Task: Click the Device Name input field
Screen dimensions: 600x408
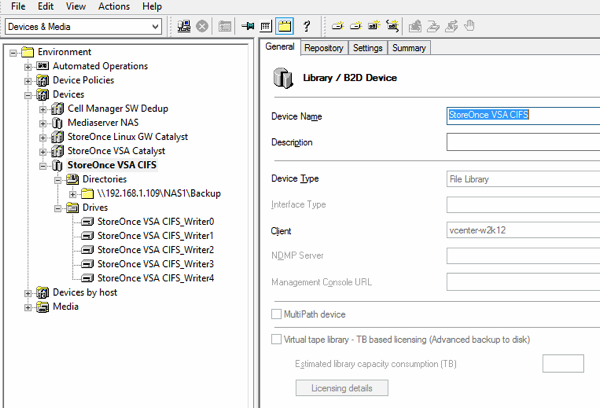Action: pyautogui.click(x=523, y=115)
